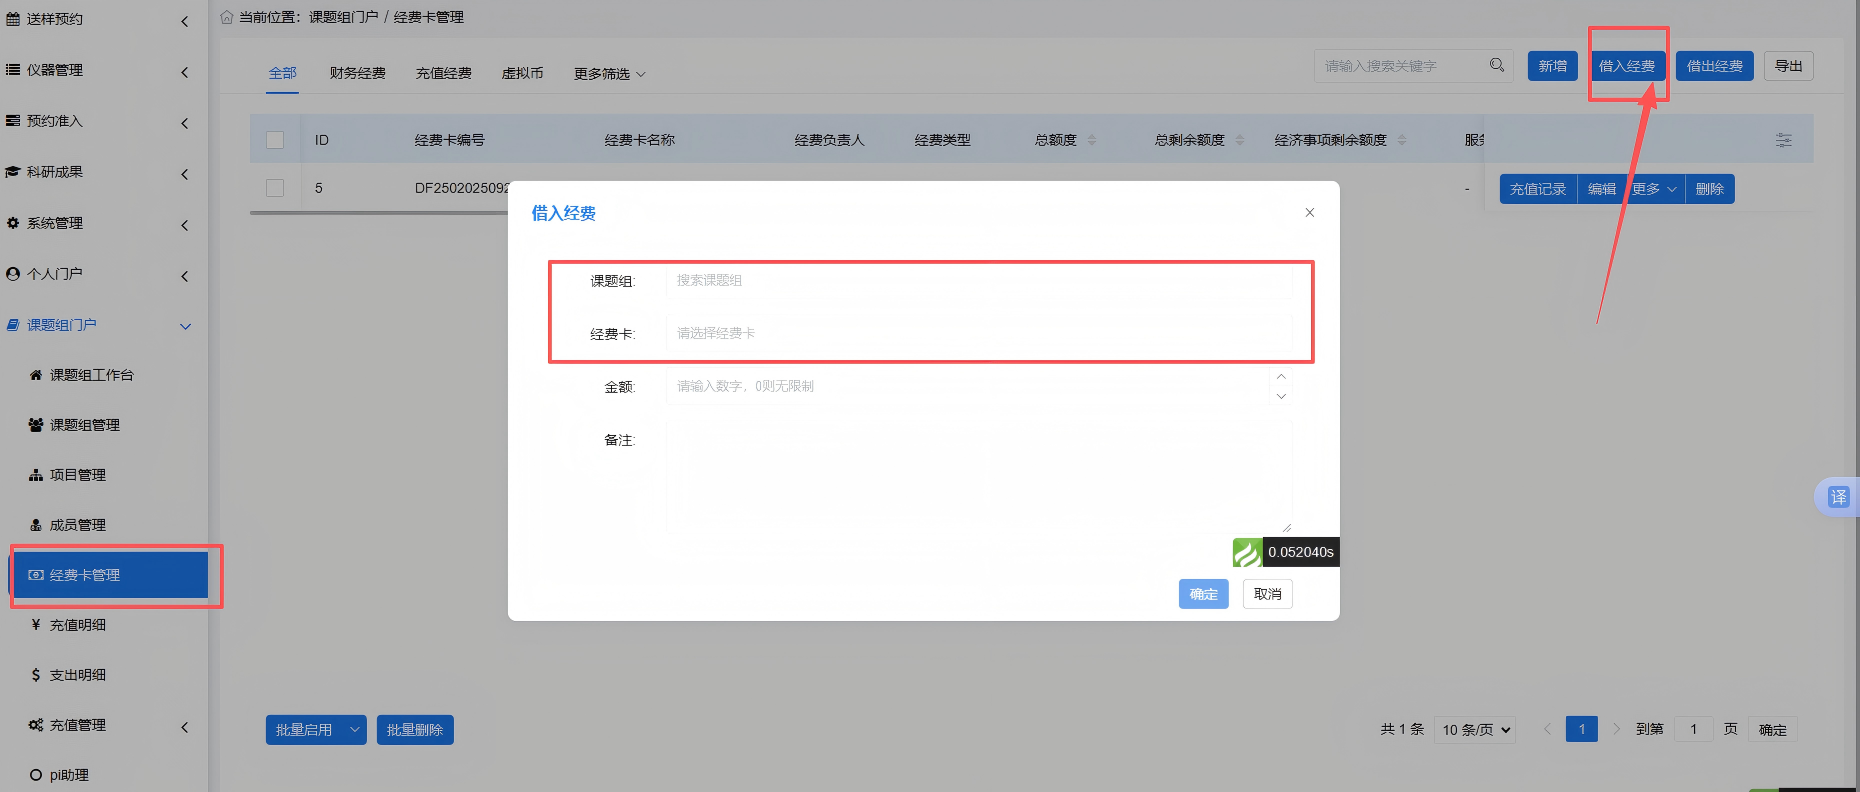Toggle the select-all checkbox in table header
Image resolution: width=1860 pixels, height=792 pixels.
[275, 140]
